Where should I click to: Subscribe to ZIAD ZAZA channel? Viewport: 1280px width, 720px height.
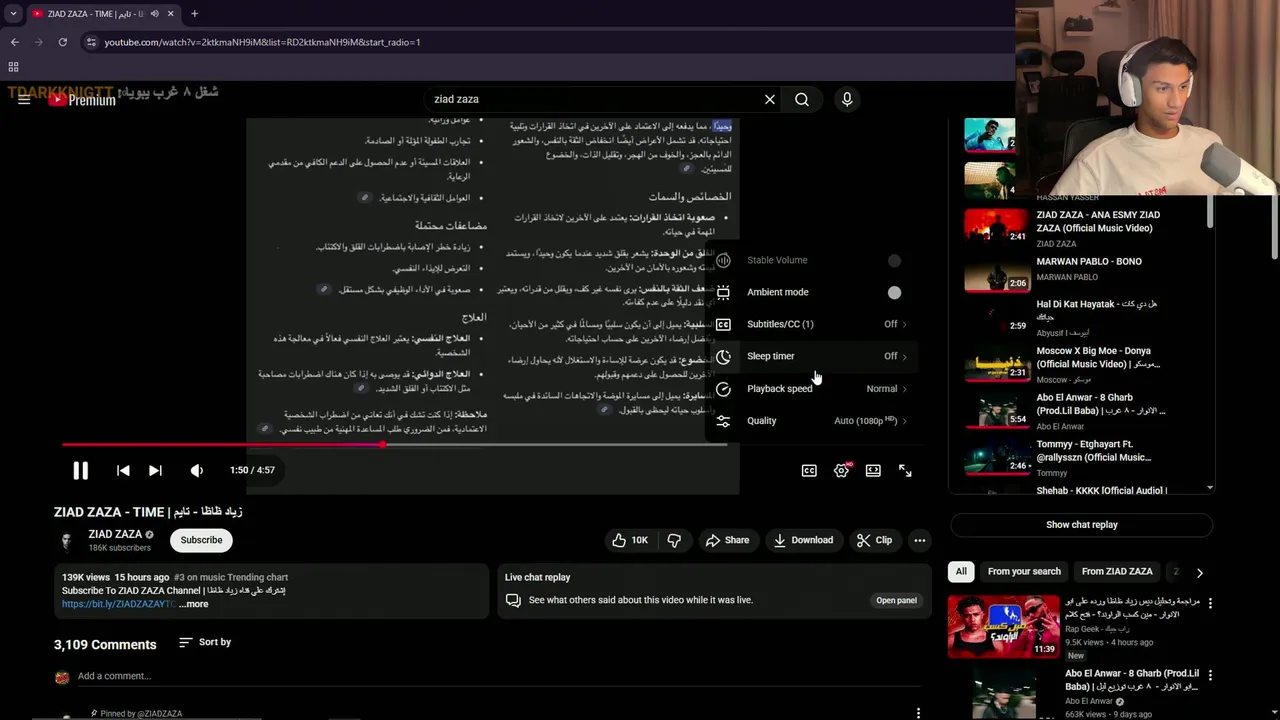click(201, 540)
